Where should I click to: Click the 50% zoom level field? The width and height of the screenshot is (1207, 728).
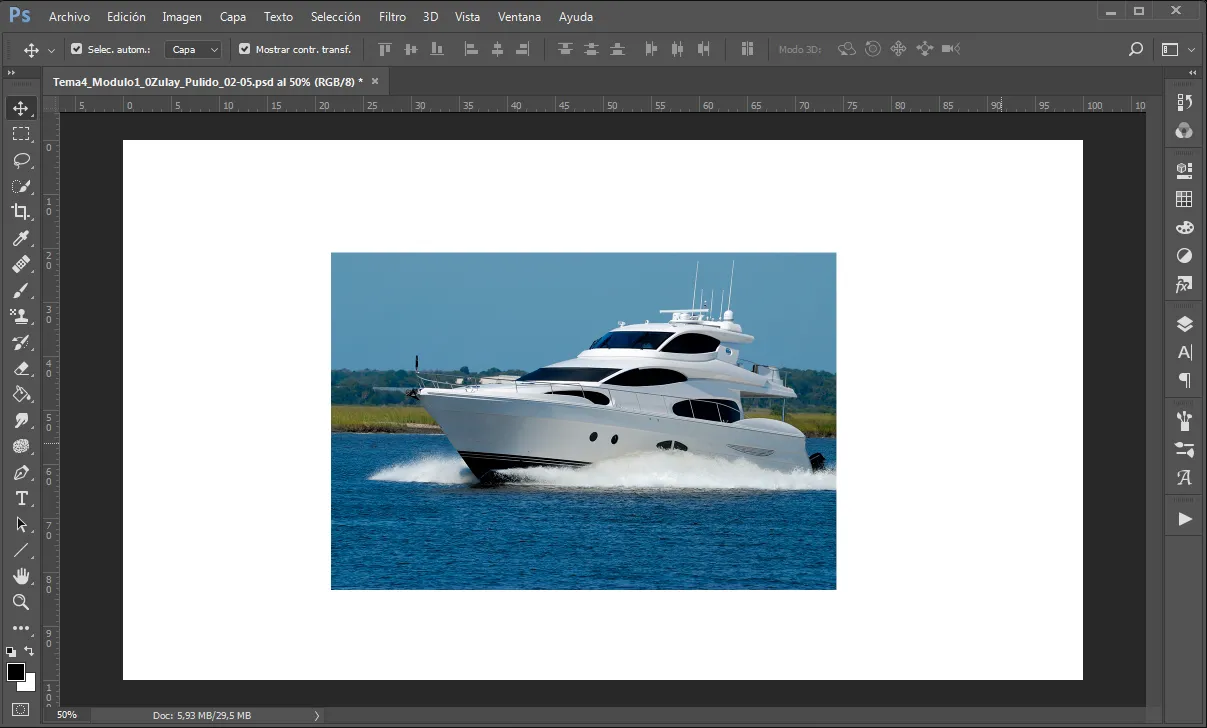pyautogui.click(x=67, y=715)
